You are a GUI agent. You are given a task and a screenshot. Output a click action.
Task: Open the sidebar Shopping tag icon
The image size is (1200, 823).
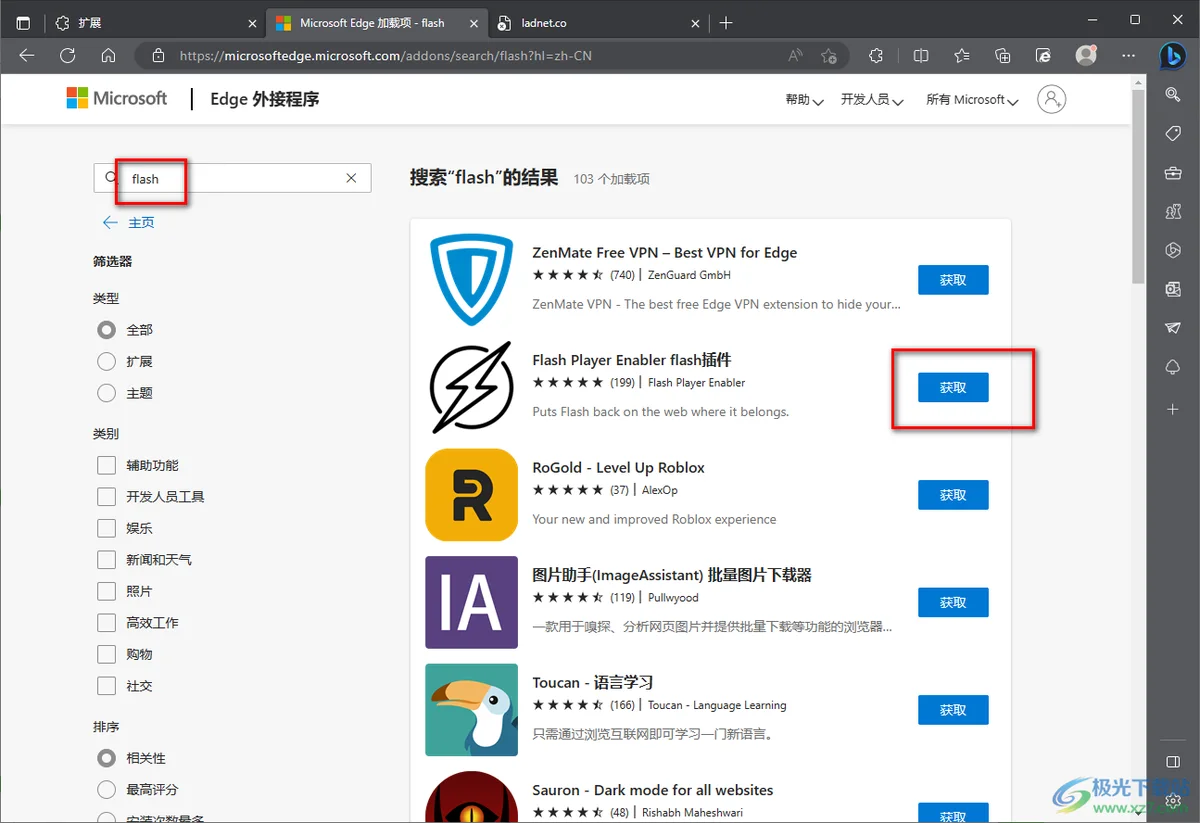point(1173,134)
